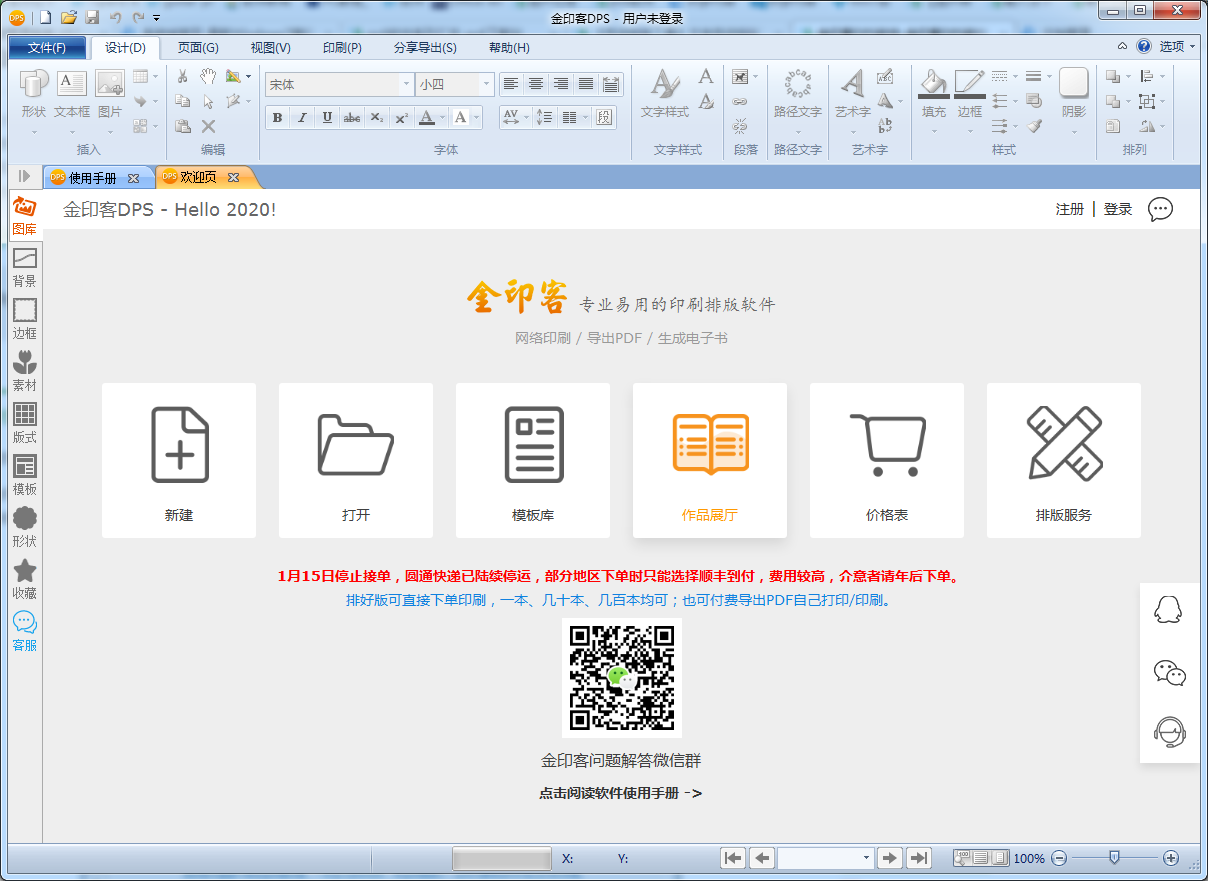Open the 价格表 price list cart card
The height and width of the screenshot is (881, 1208).
(887, 460)
